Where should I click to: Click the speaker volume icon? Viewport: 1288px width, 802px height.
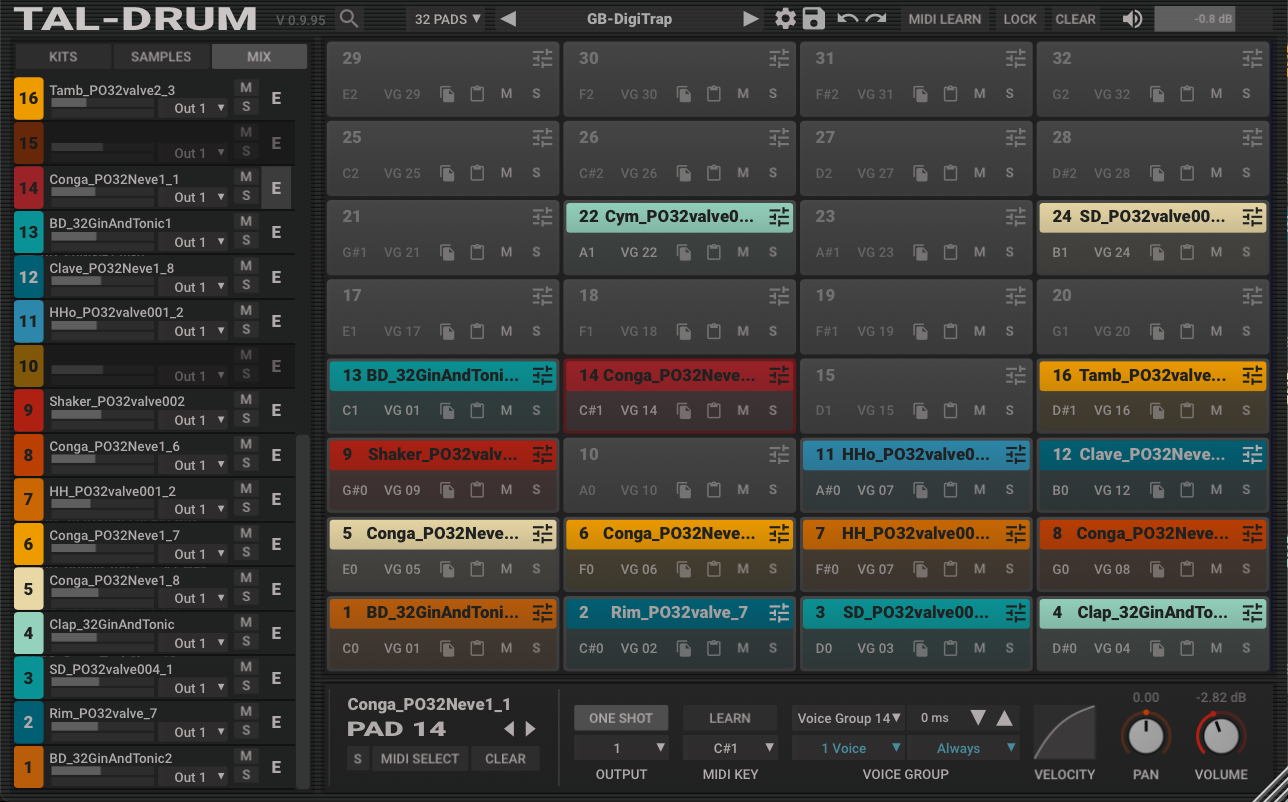[x=1132, y=19]
